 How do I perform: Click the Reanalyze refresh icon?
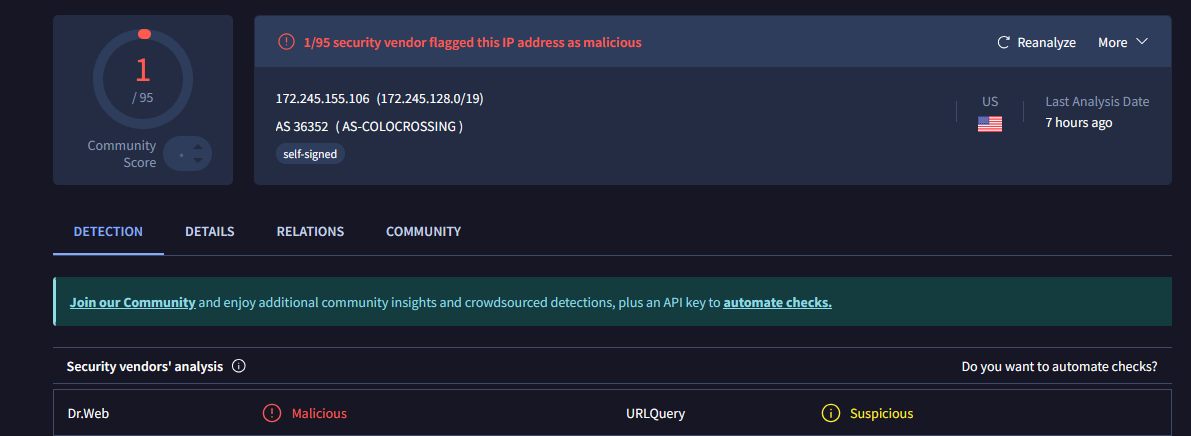click(x=1004, y=43)
